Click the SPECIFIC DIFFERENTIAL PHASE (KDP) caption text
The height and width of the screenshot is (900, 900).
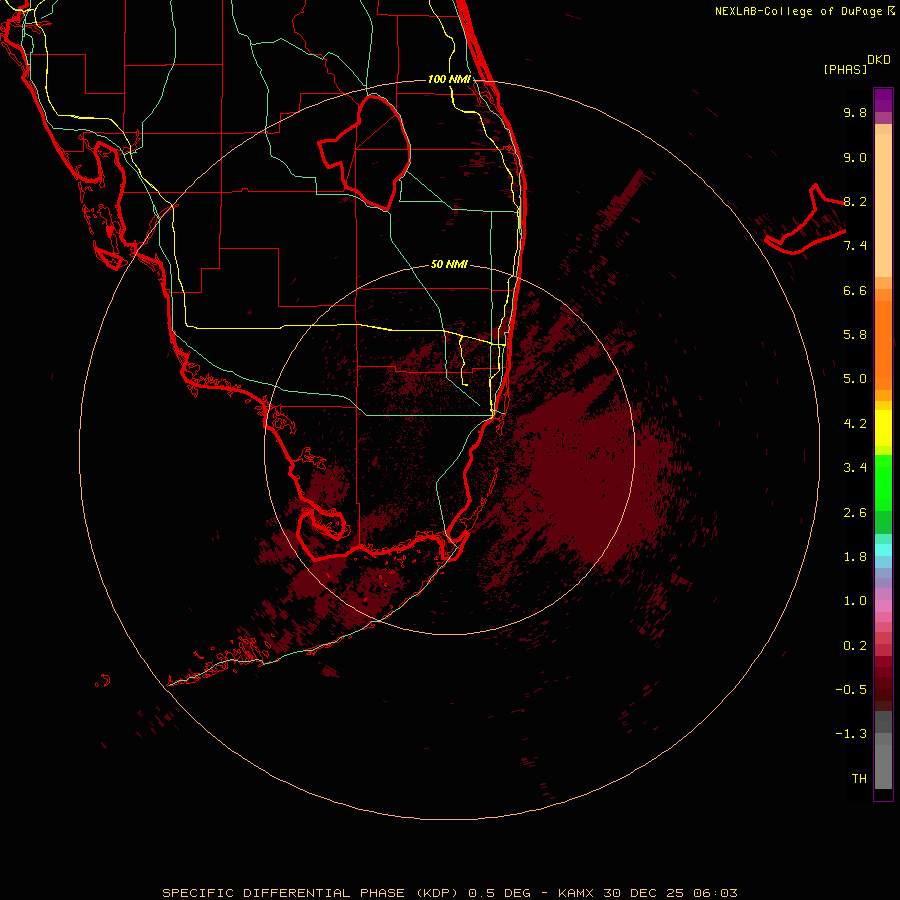pos(310,893)
